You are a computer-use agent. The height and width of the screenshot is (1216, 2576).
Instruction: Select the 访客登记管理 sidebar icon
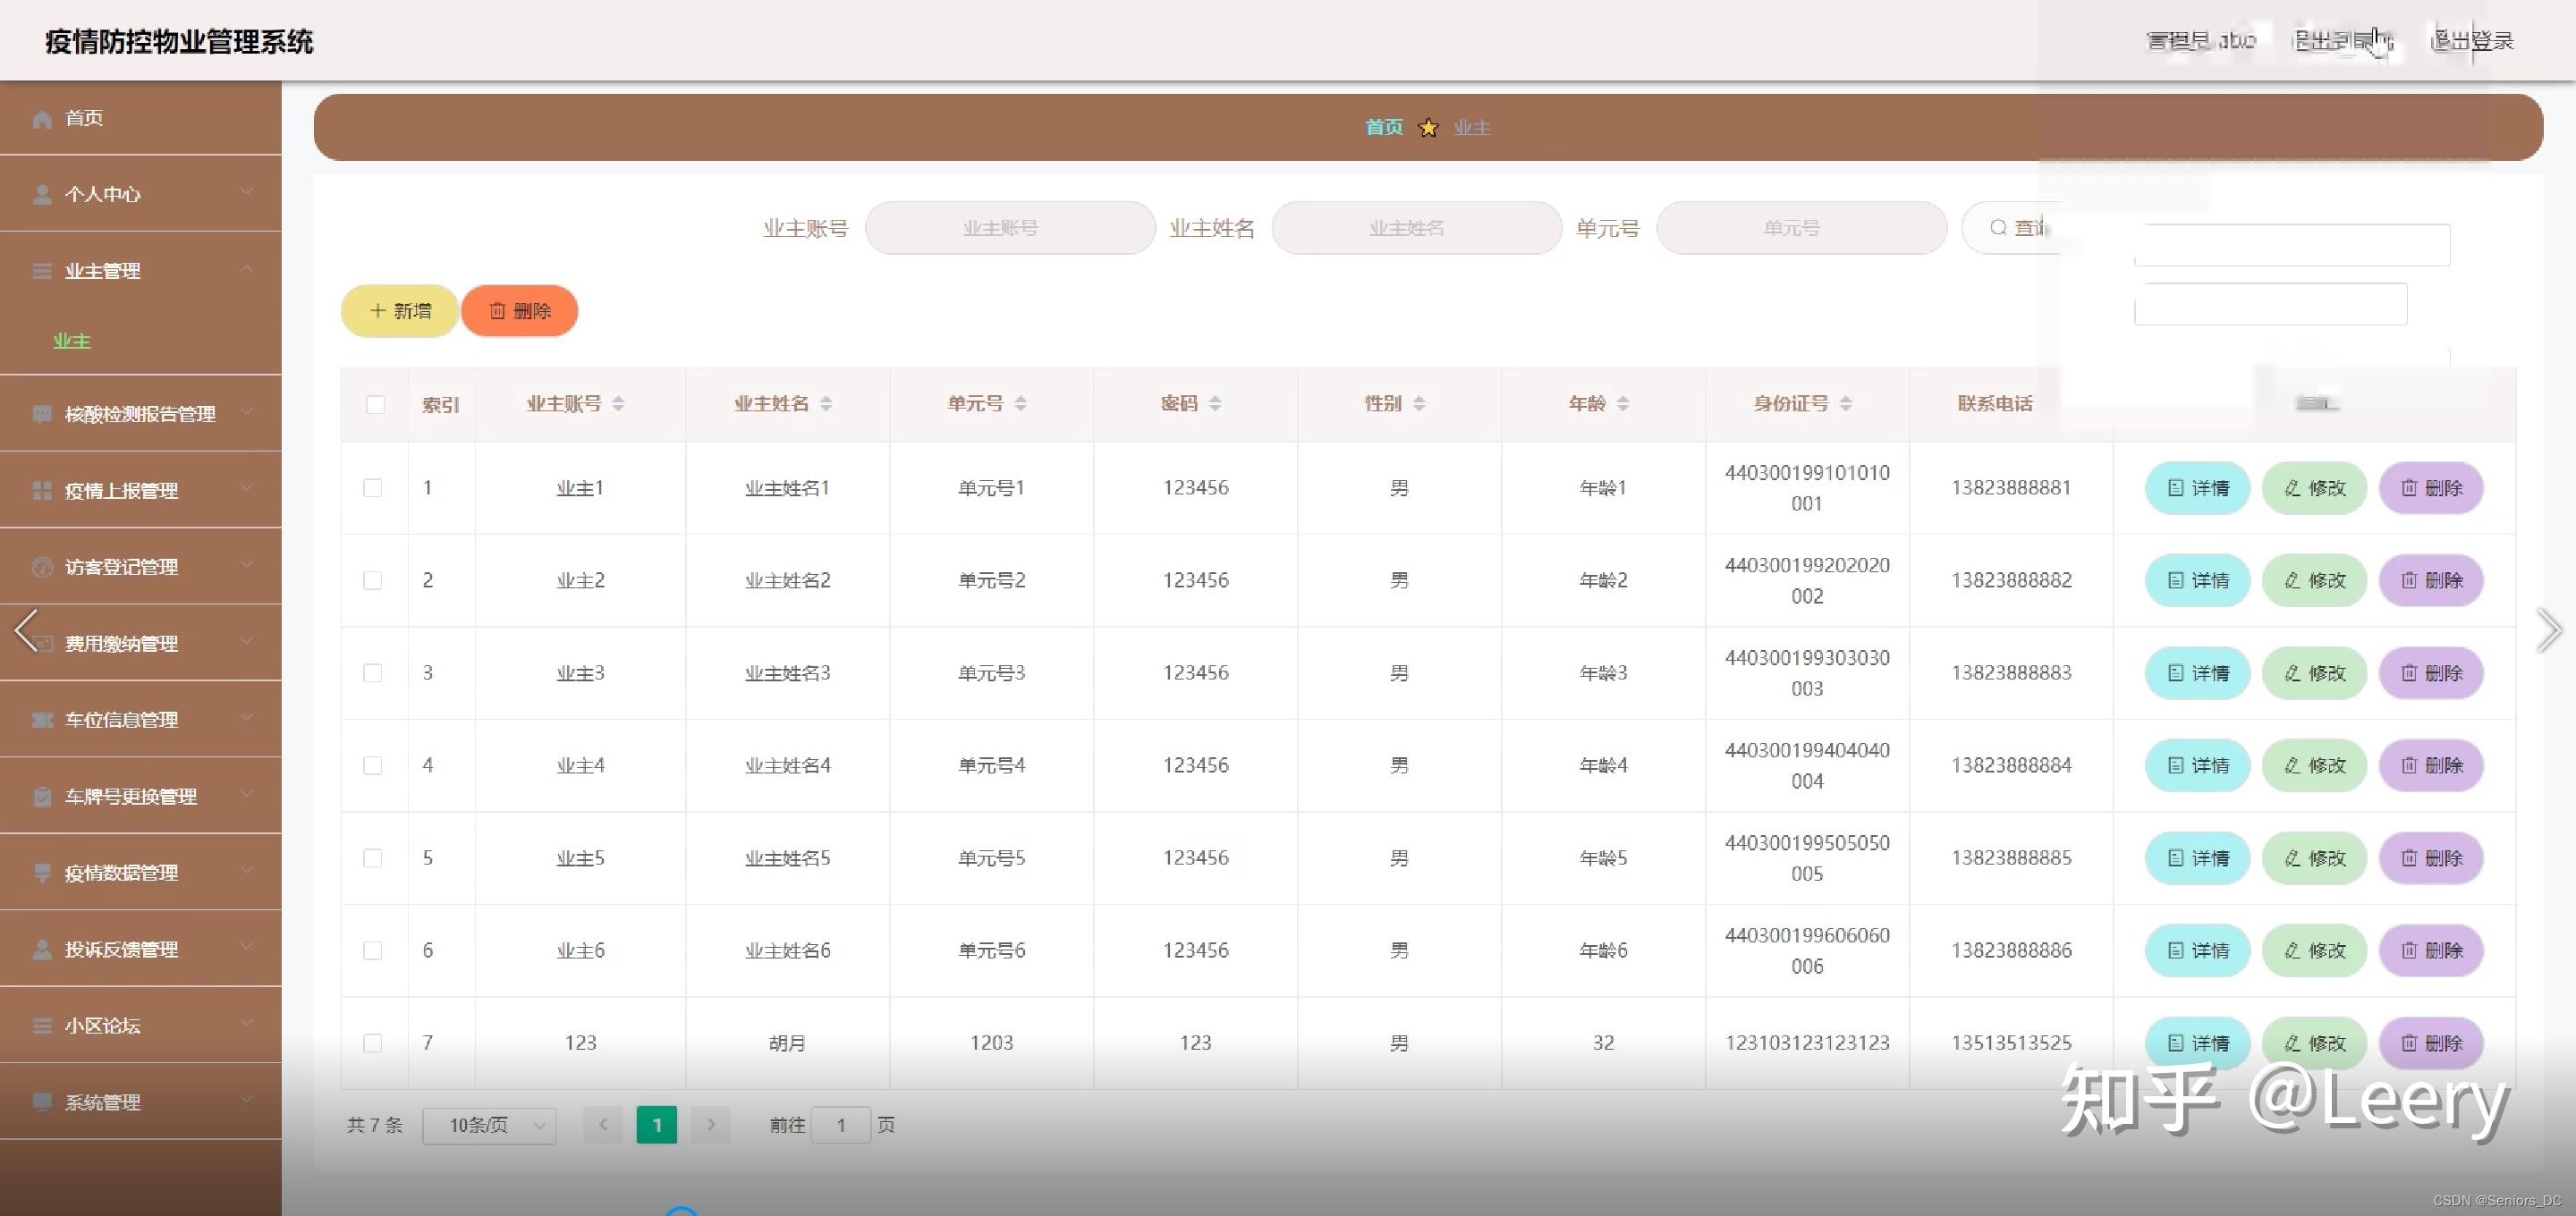pyautogui.click(x=42, y=567)
